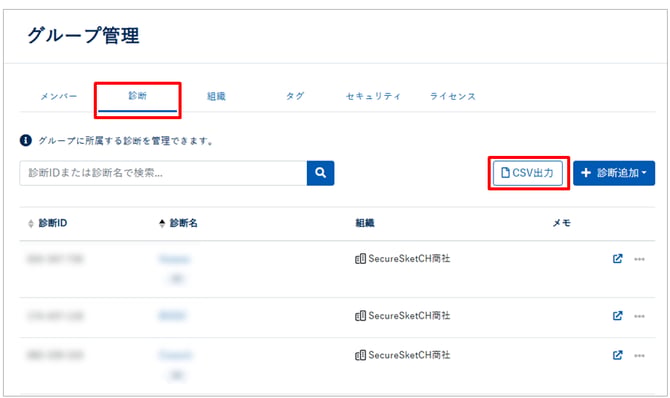Viewport: 670px width, 398px height.
Task: Click the first row's blurred 診断名 link
Action: point(174,259)
